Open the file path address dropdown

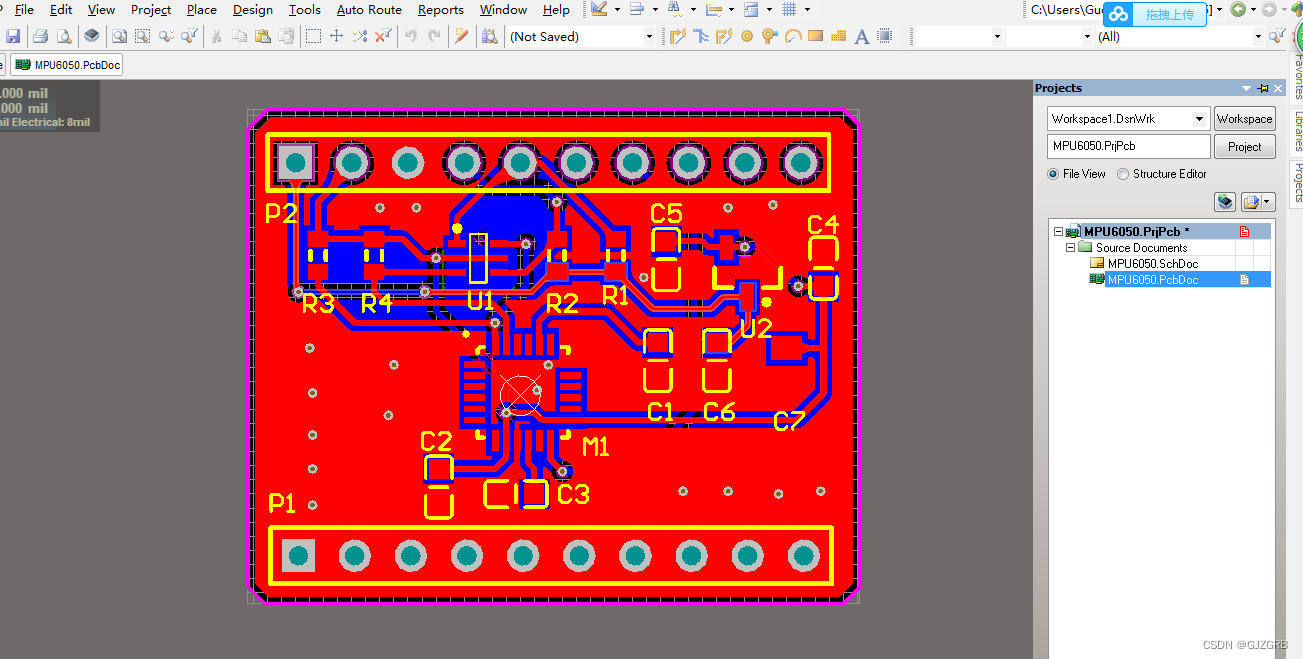pos(1220,10)
